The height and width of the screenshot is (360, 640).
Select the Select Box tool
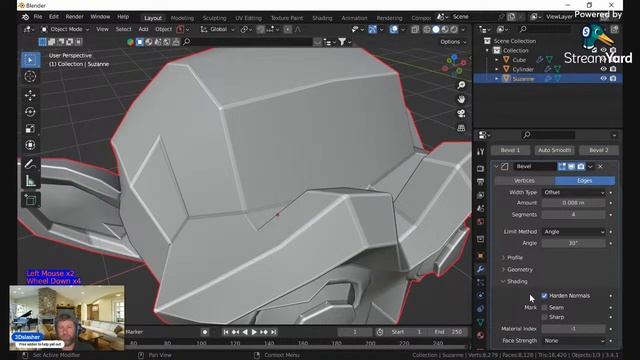[x=30, y=60]
